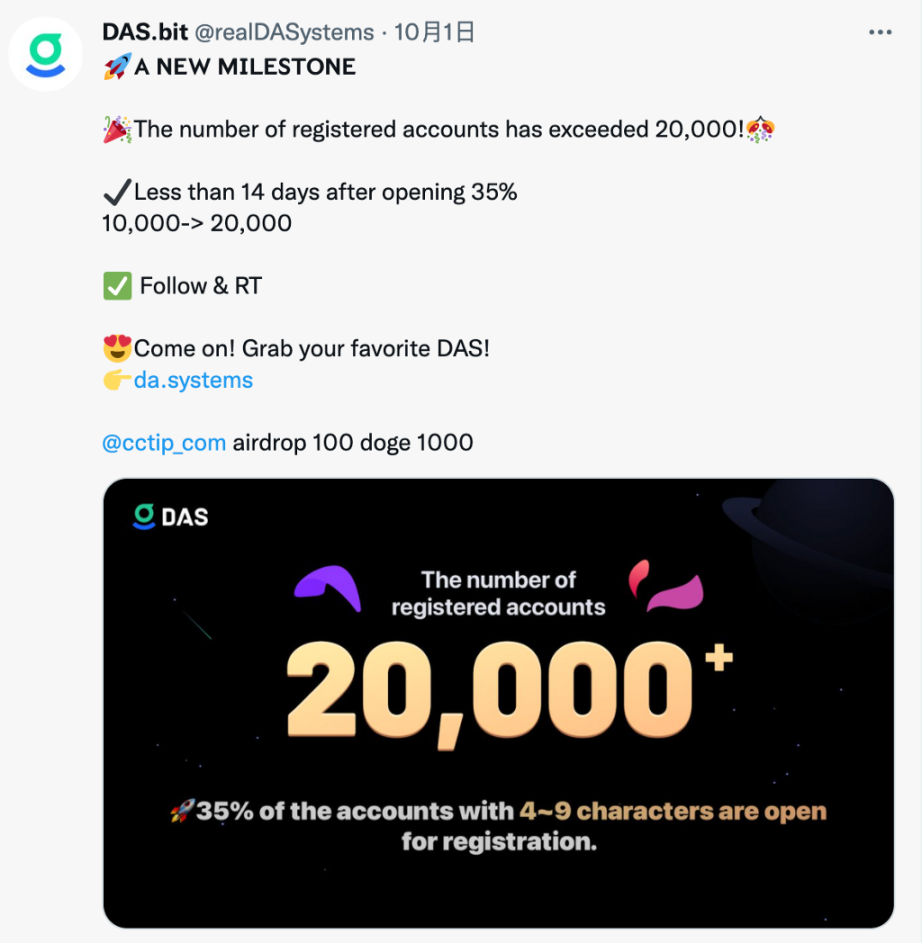Click the pointing hand emoji beside da.systems
This screenshot has height=943, width=922.
tap(117, 380)
